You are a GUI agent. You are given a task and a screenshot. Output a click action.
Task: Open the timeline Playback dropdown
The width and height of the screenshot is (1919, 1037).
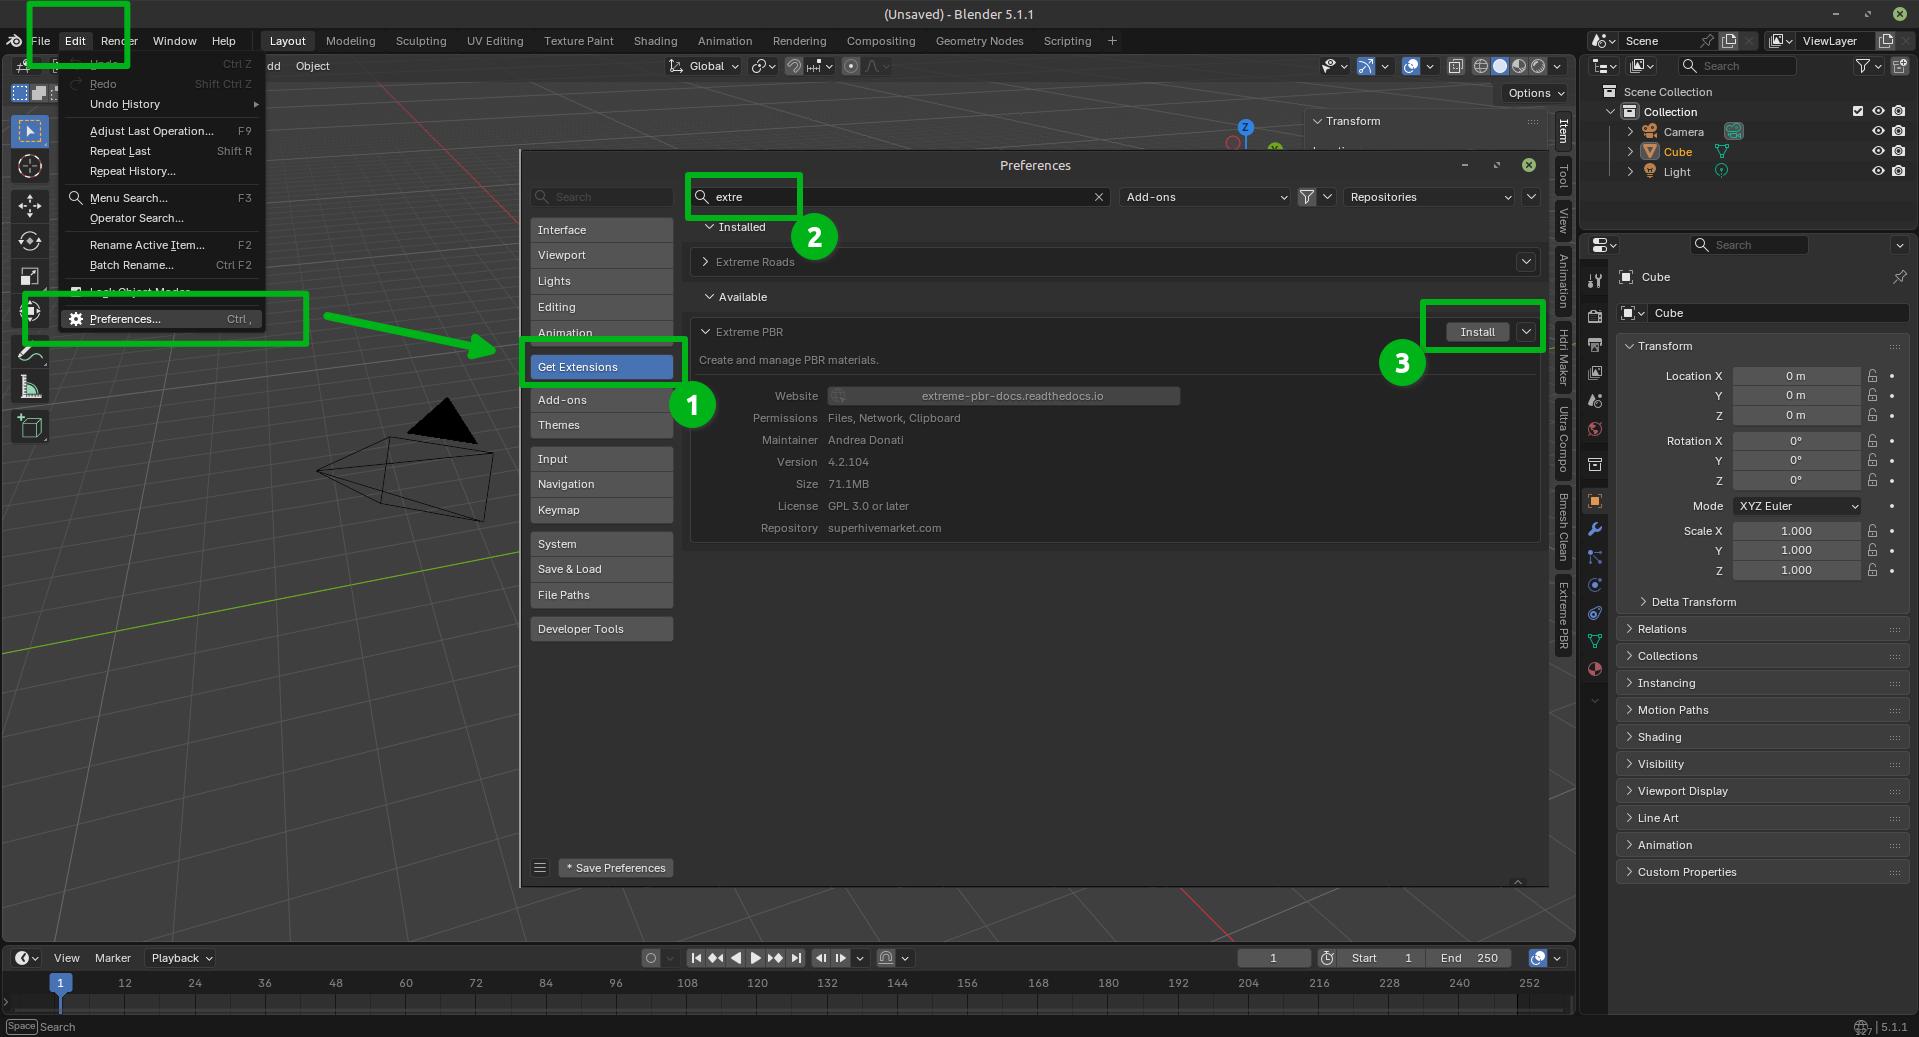(181, 958)
